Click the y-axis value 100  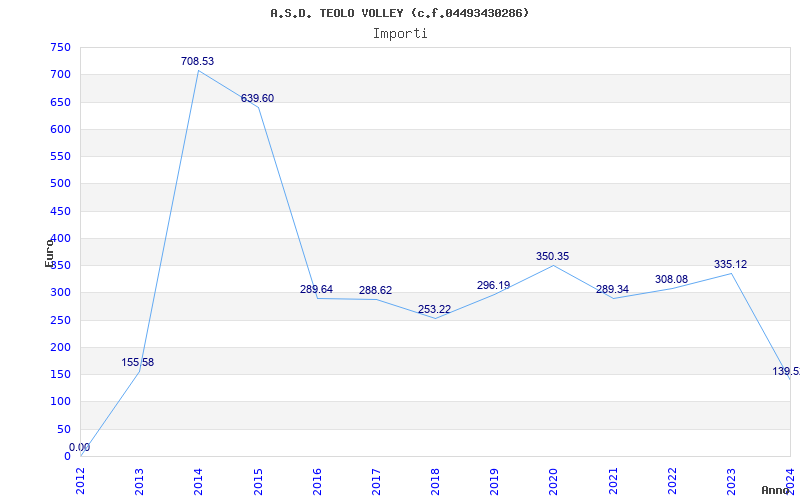[x=60, y=402]
